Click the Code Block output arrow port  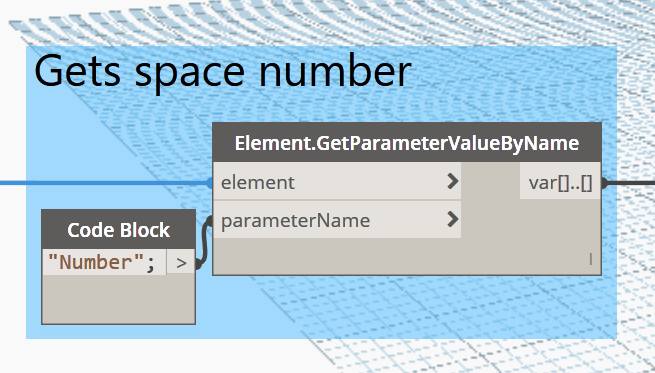(x=181, y=262)
